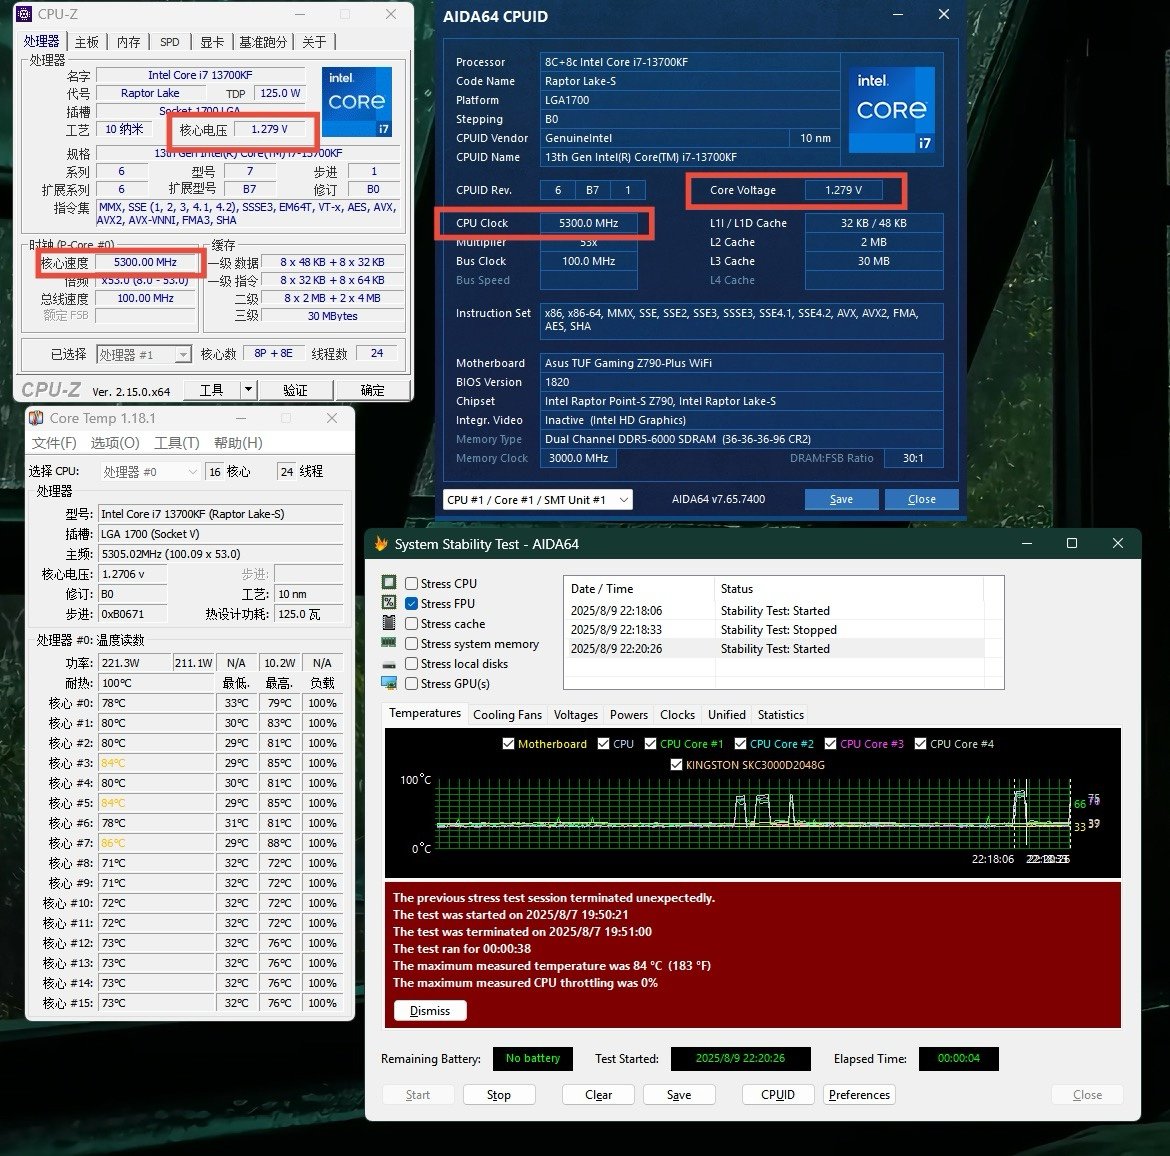Click the CPU-Z 验证 button
Image resolution: width=1170 pixels, height=1156 pixels.
295,390
